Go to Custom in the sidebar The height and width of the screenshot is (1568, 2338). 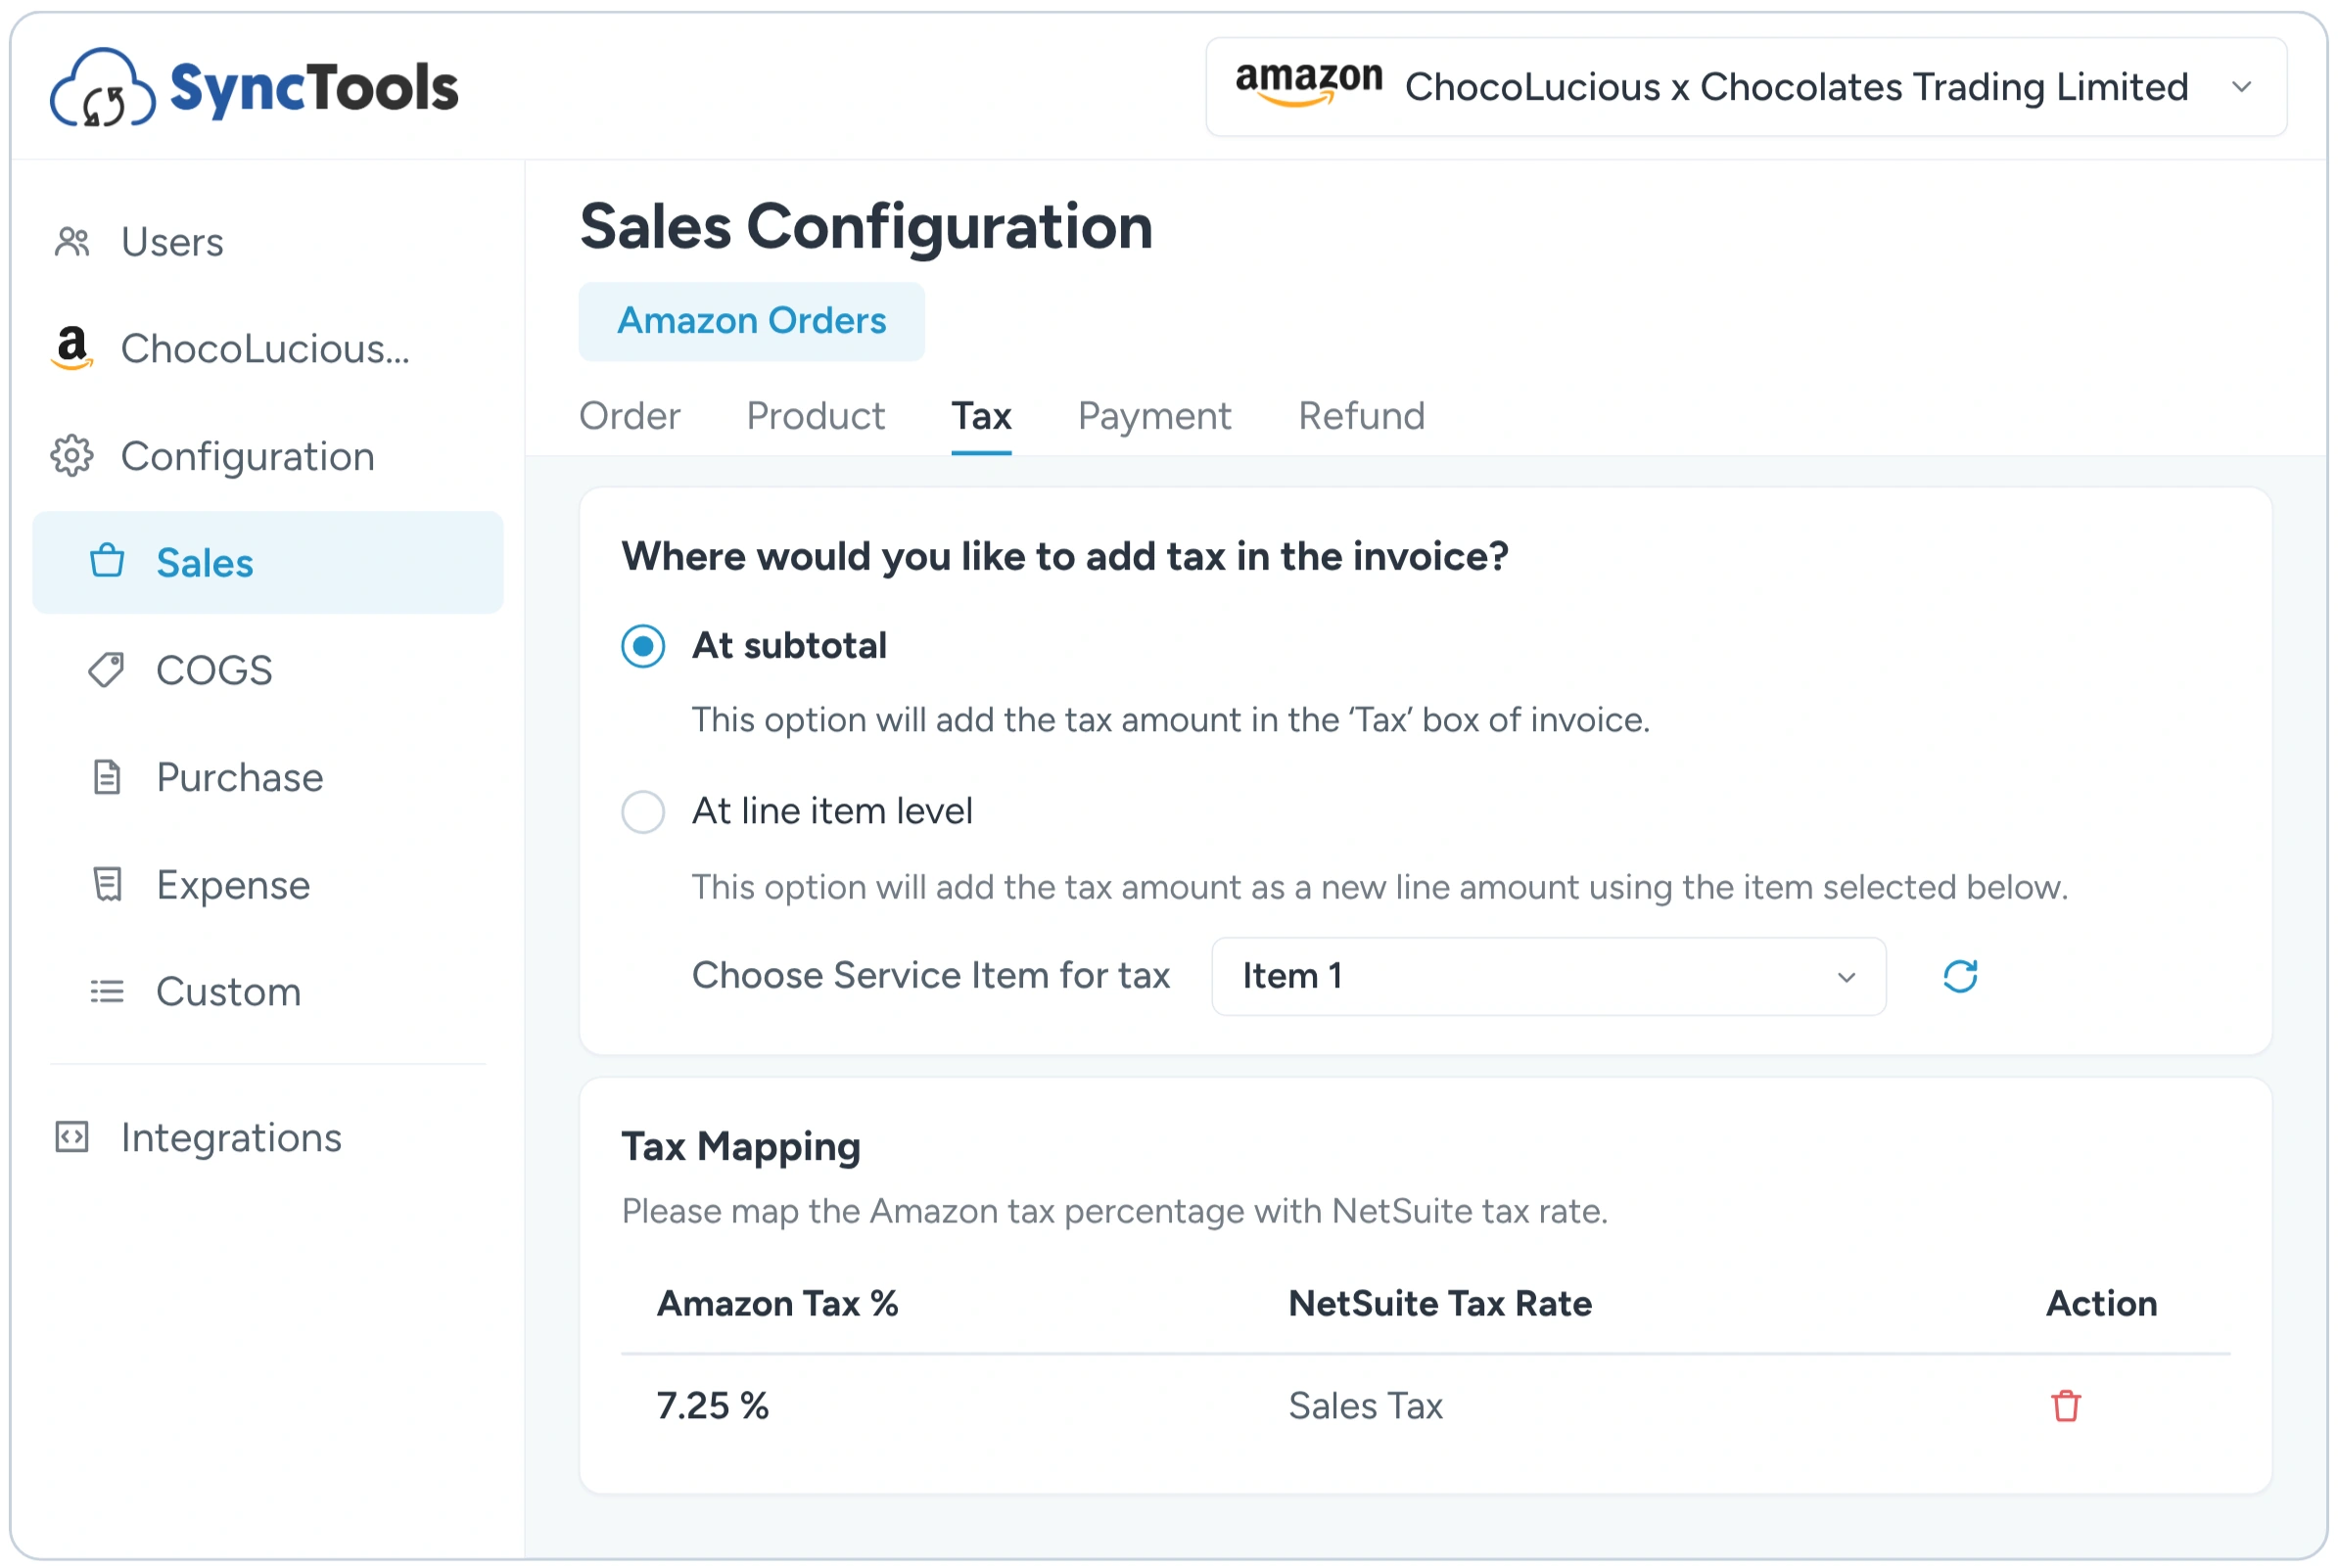pyautogui.click(x=228, y=992)
